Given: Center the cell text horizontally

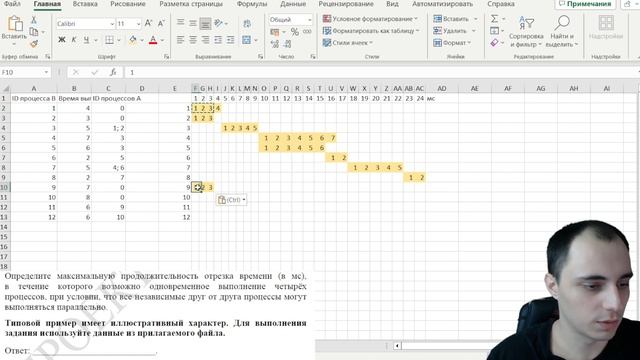Looking at the screenshot, I should click(193, 40).
